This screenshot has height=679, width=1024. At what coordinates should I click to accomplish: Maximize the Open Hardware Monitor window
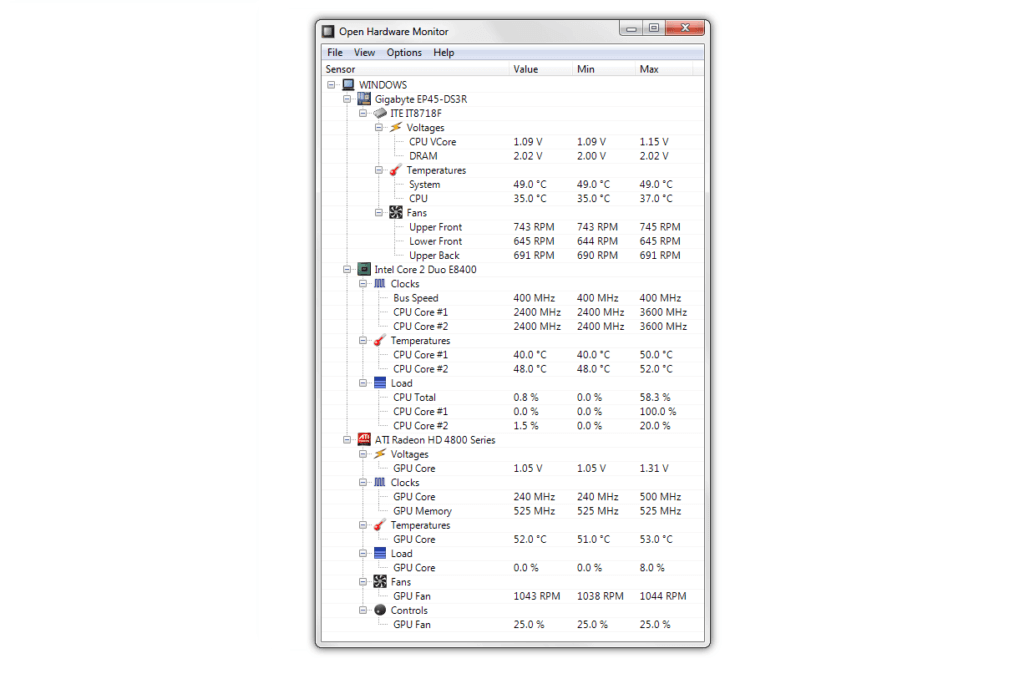pos(654,28)
